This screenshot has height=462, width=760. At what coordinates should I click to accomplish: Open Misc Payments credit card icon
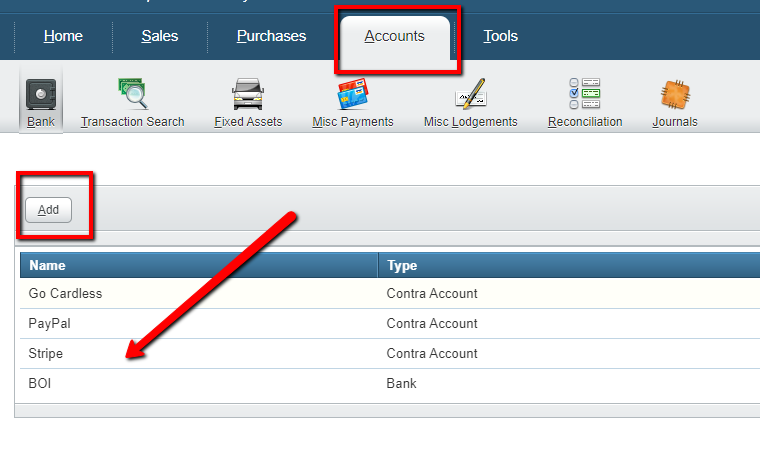(352, 94)
